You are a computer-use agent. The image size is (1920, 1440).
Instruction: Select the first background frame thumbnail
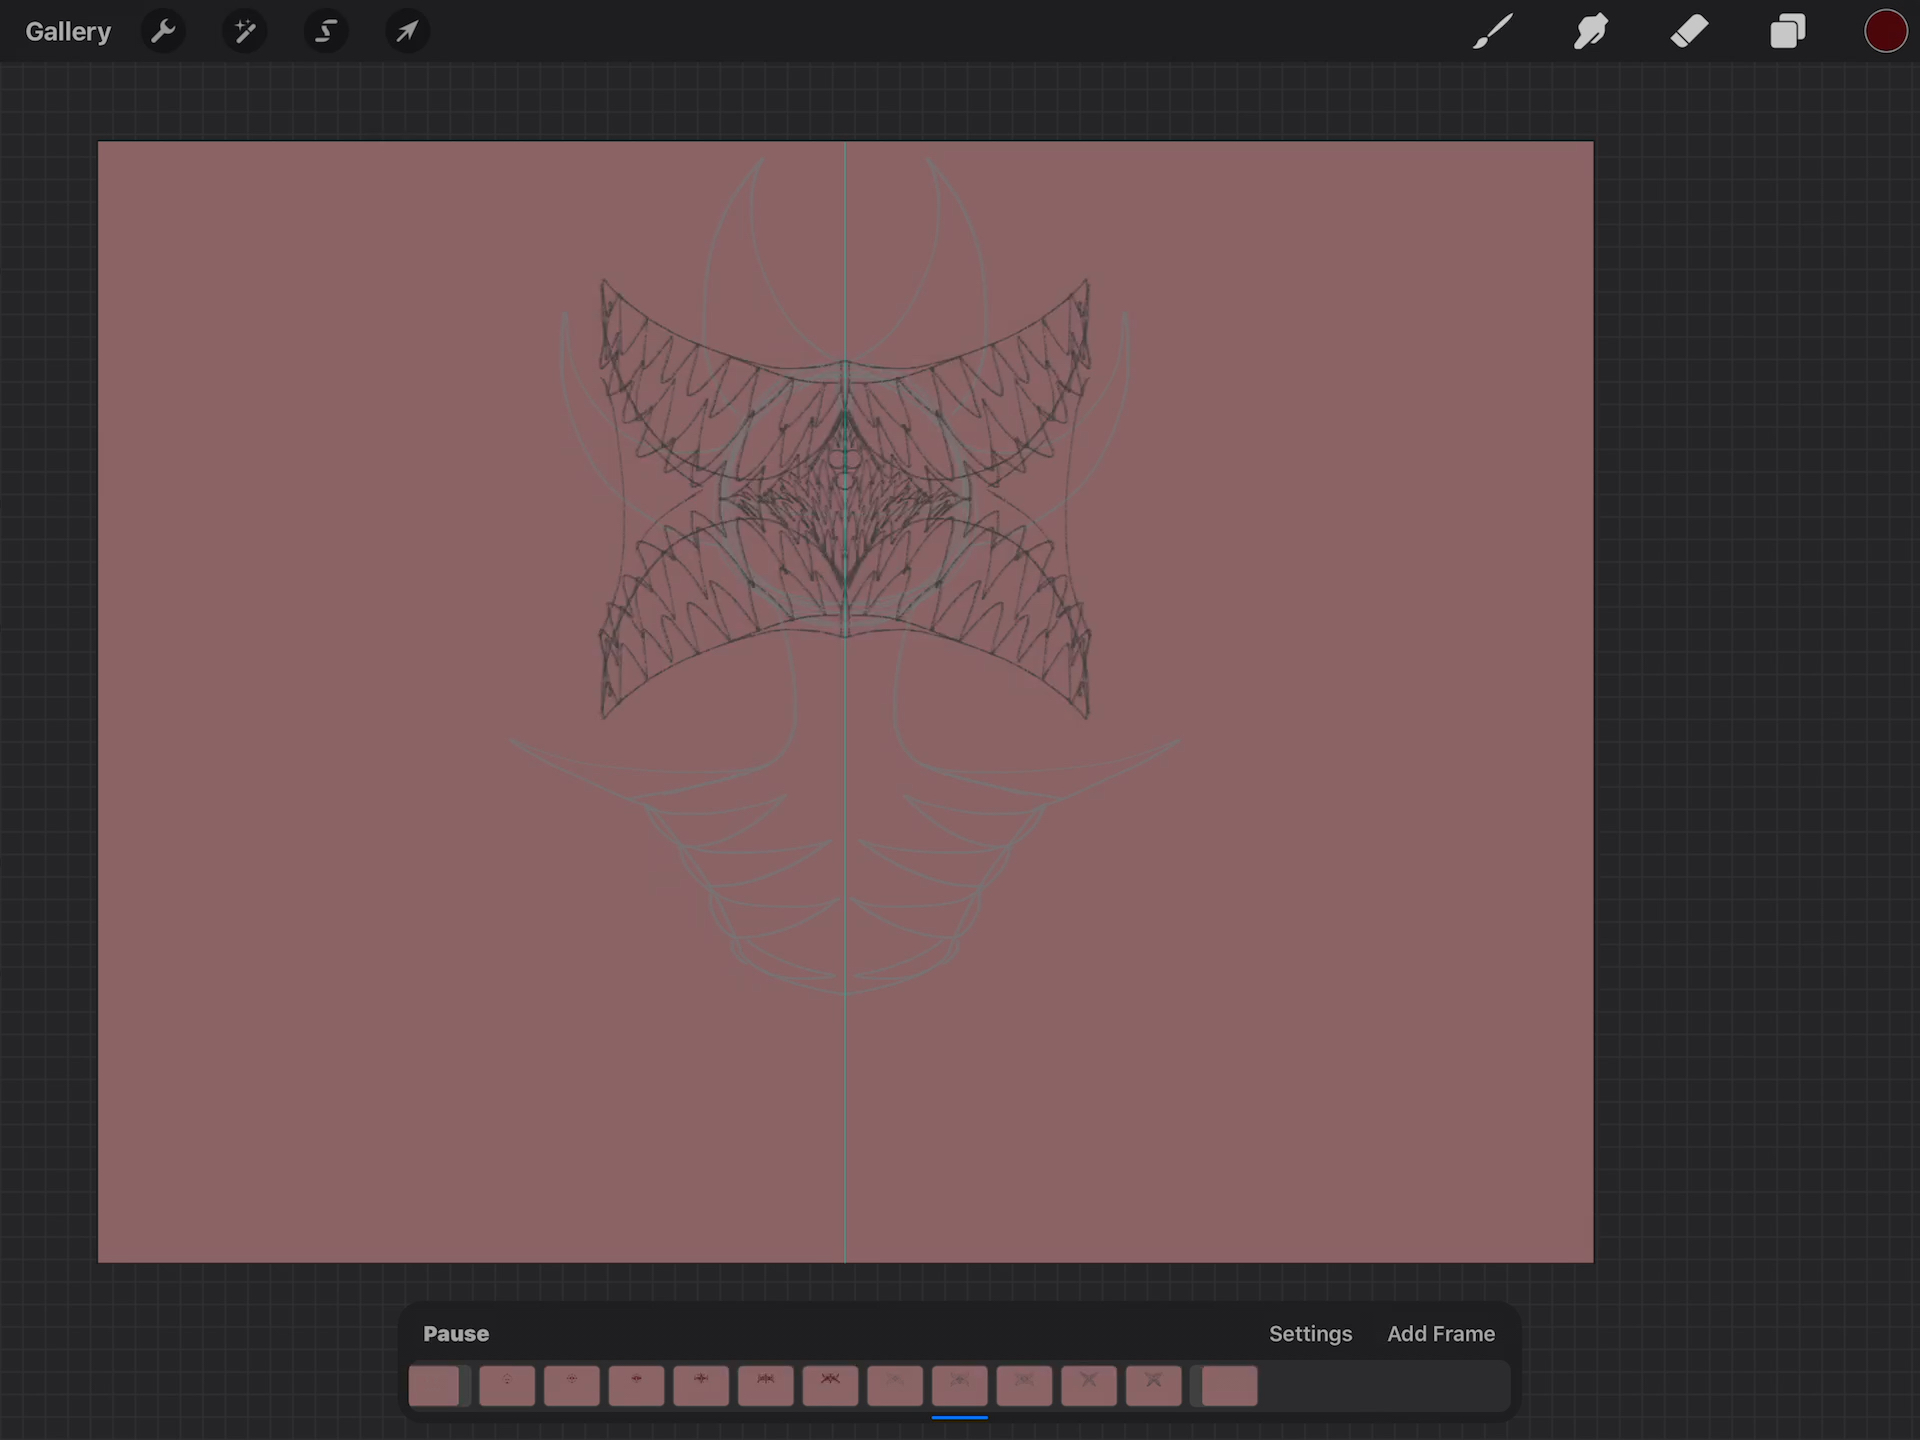click(x=436, y=1386)
